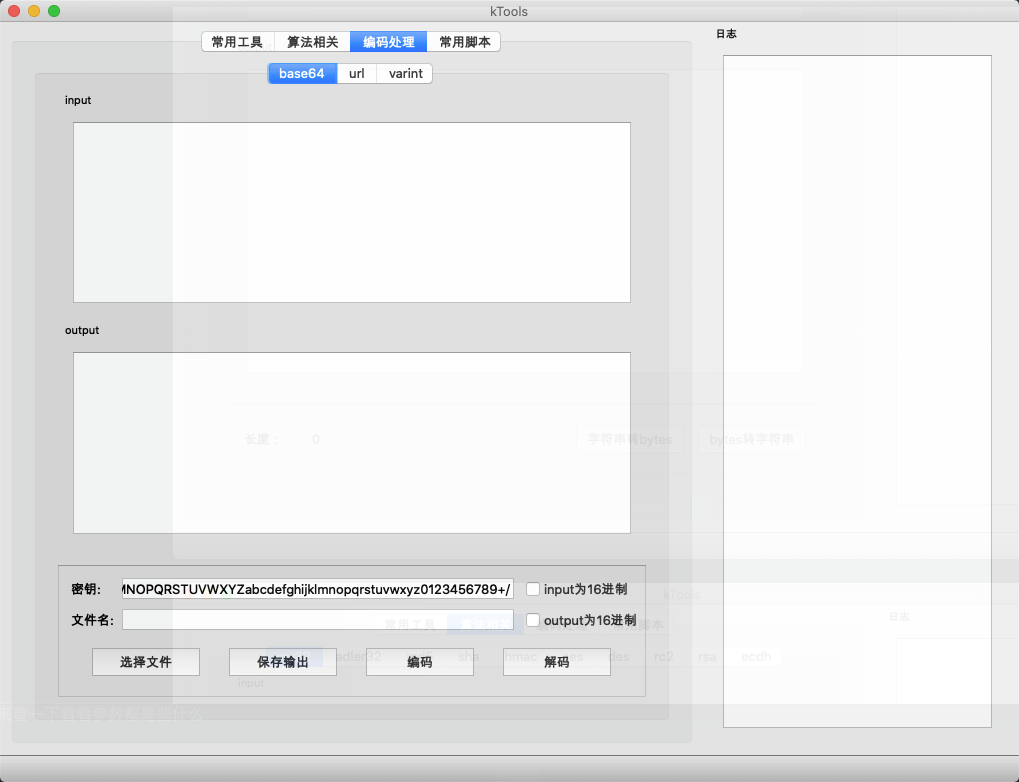Close the kTools window
This screenshot has height=782, width=1019.
(14, 11)
